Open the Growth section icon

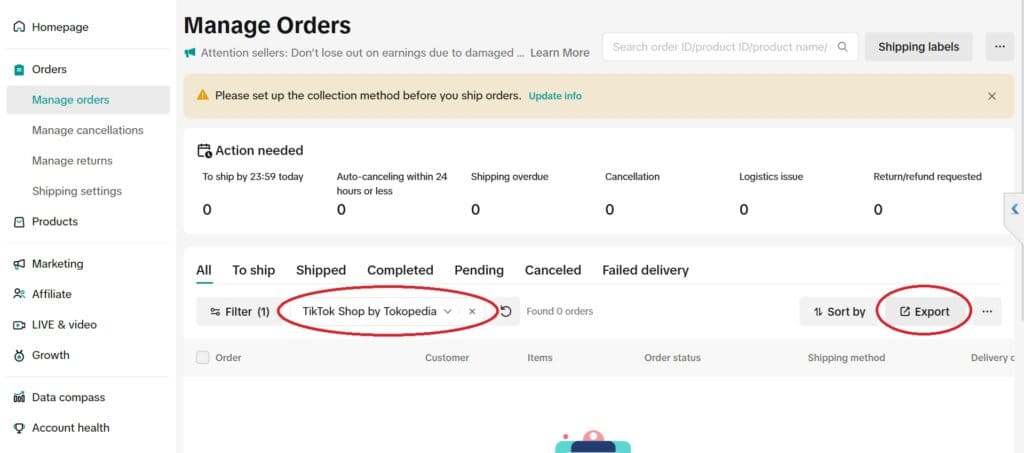tap(19, 355)
